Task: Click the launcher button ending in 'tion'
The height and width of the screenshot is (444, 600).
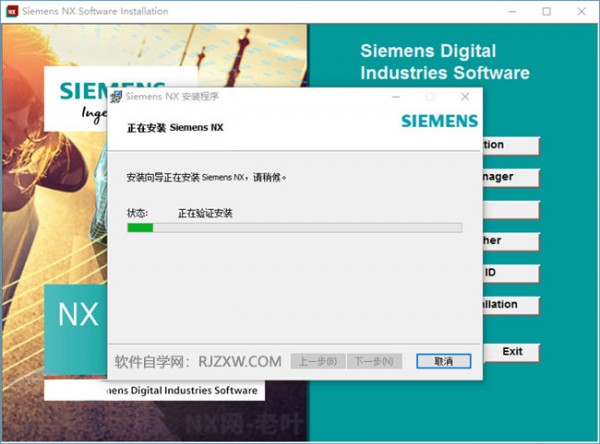Action: [512, 145]
